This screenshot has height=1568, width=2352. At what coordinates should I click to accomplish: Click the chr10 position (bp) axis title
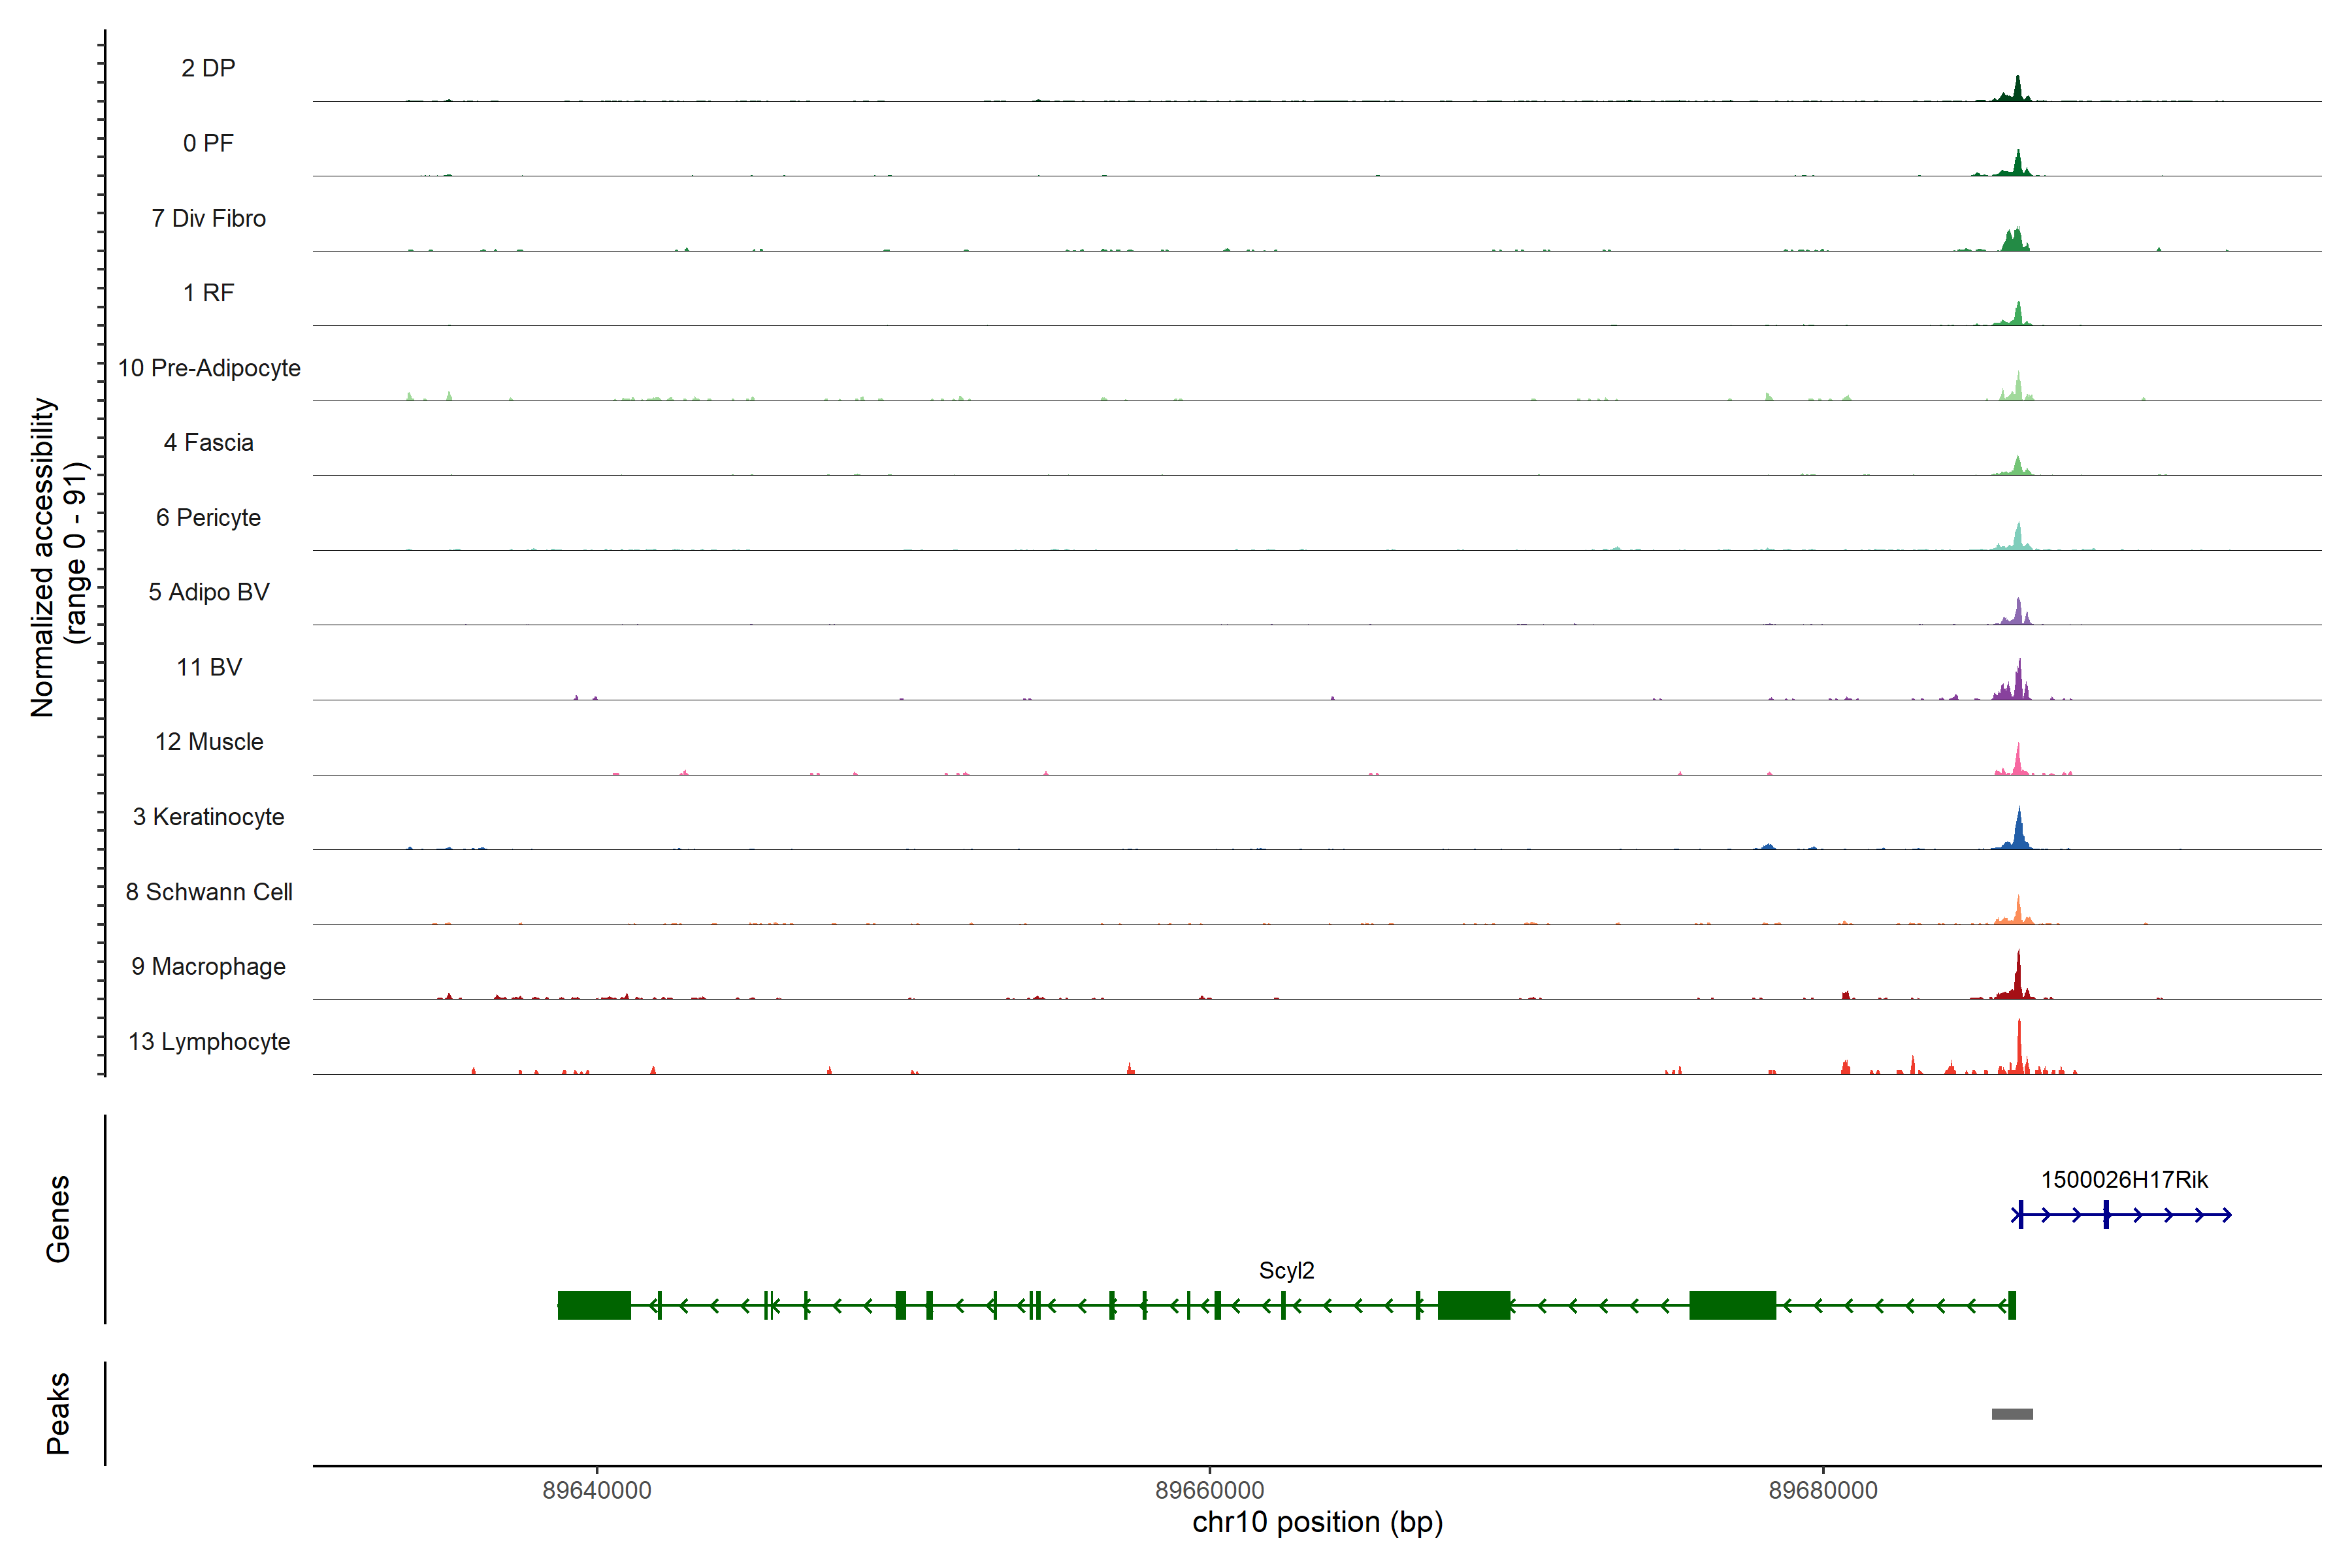(x=1317, y=1522)
